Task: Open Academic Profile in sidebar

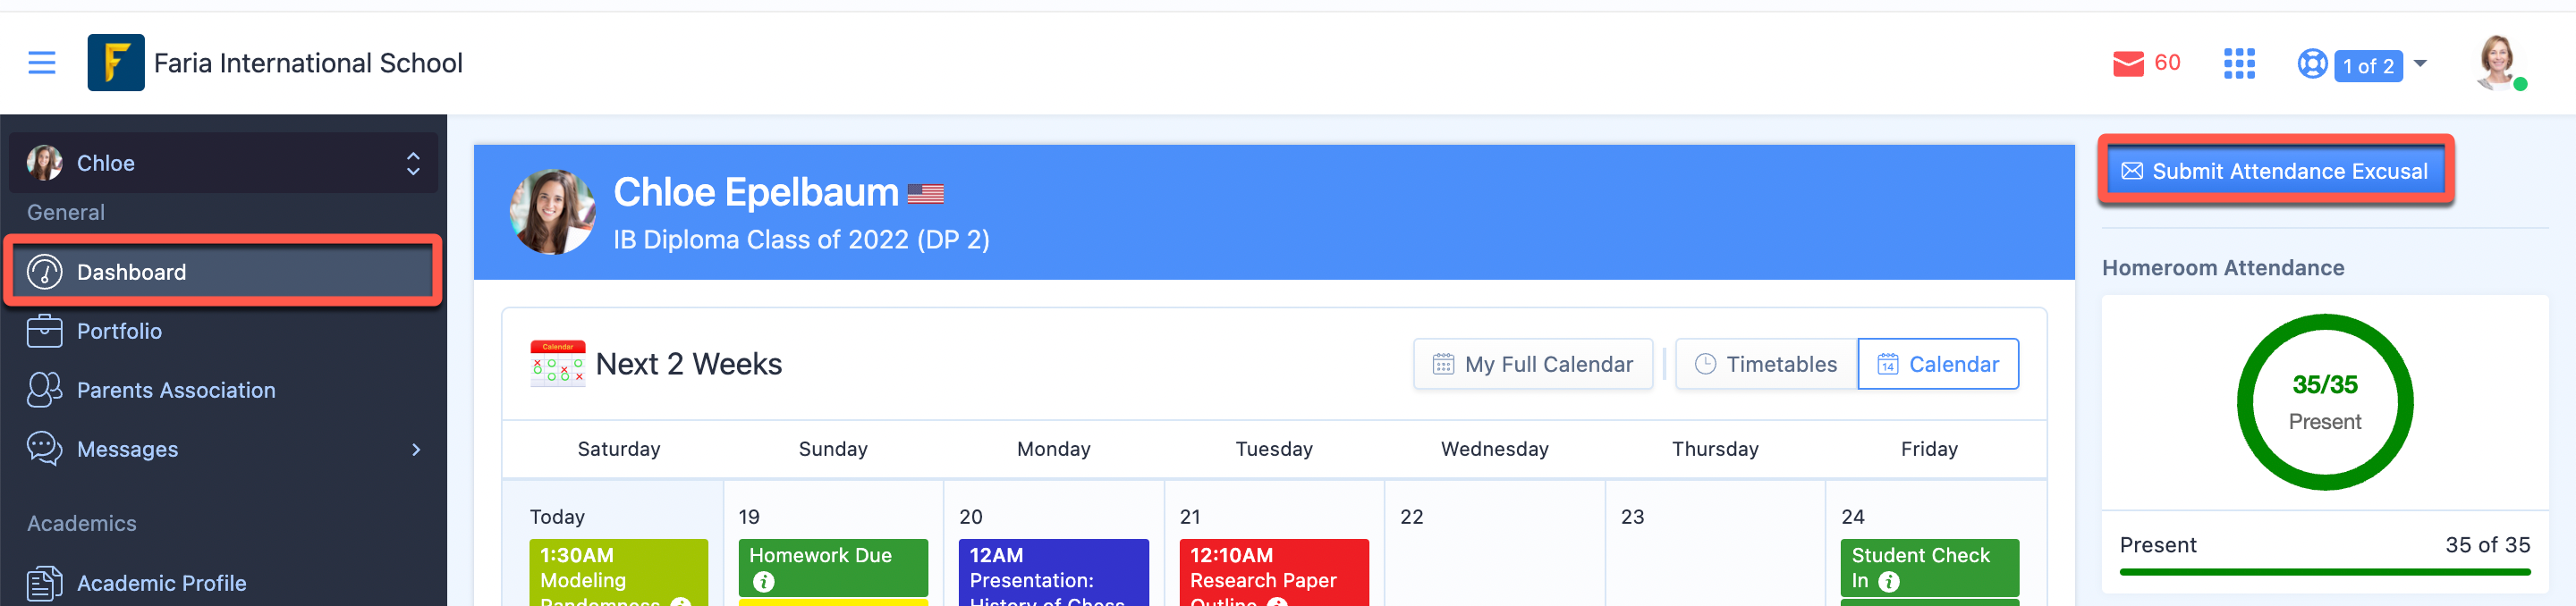Action: point(161,583)
